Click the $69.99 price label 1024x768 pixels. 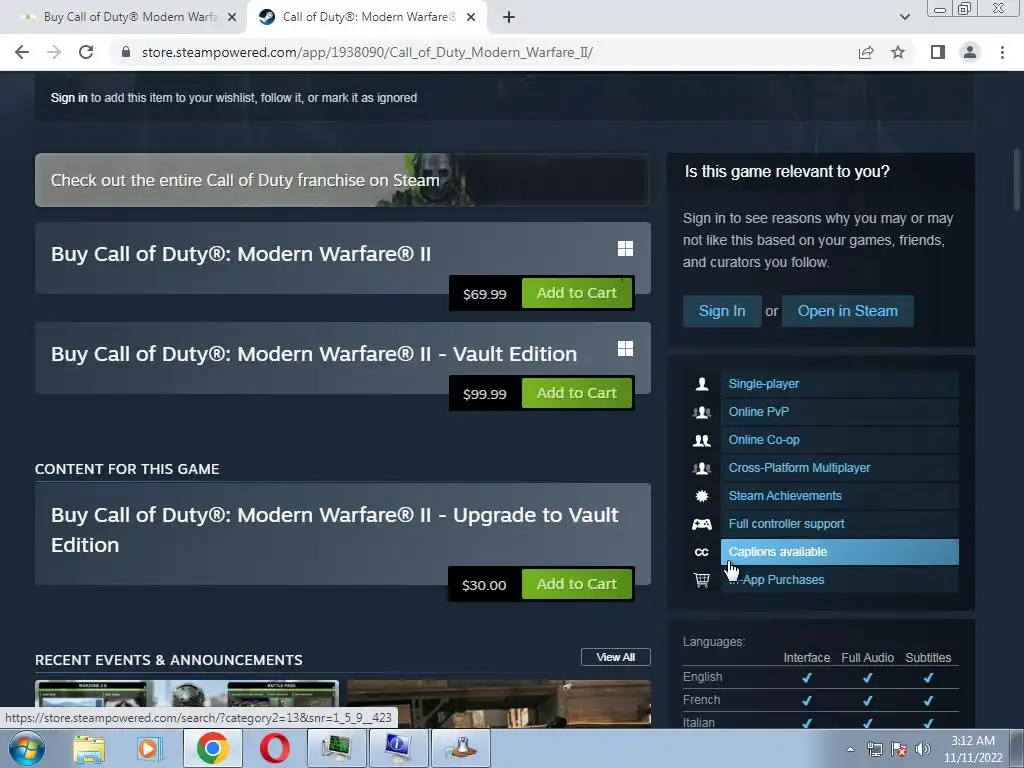click(x=485, y=294)
